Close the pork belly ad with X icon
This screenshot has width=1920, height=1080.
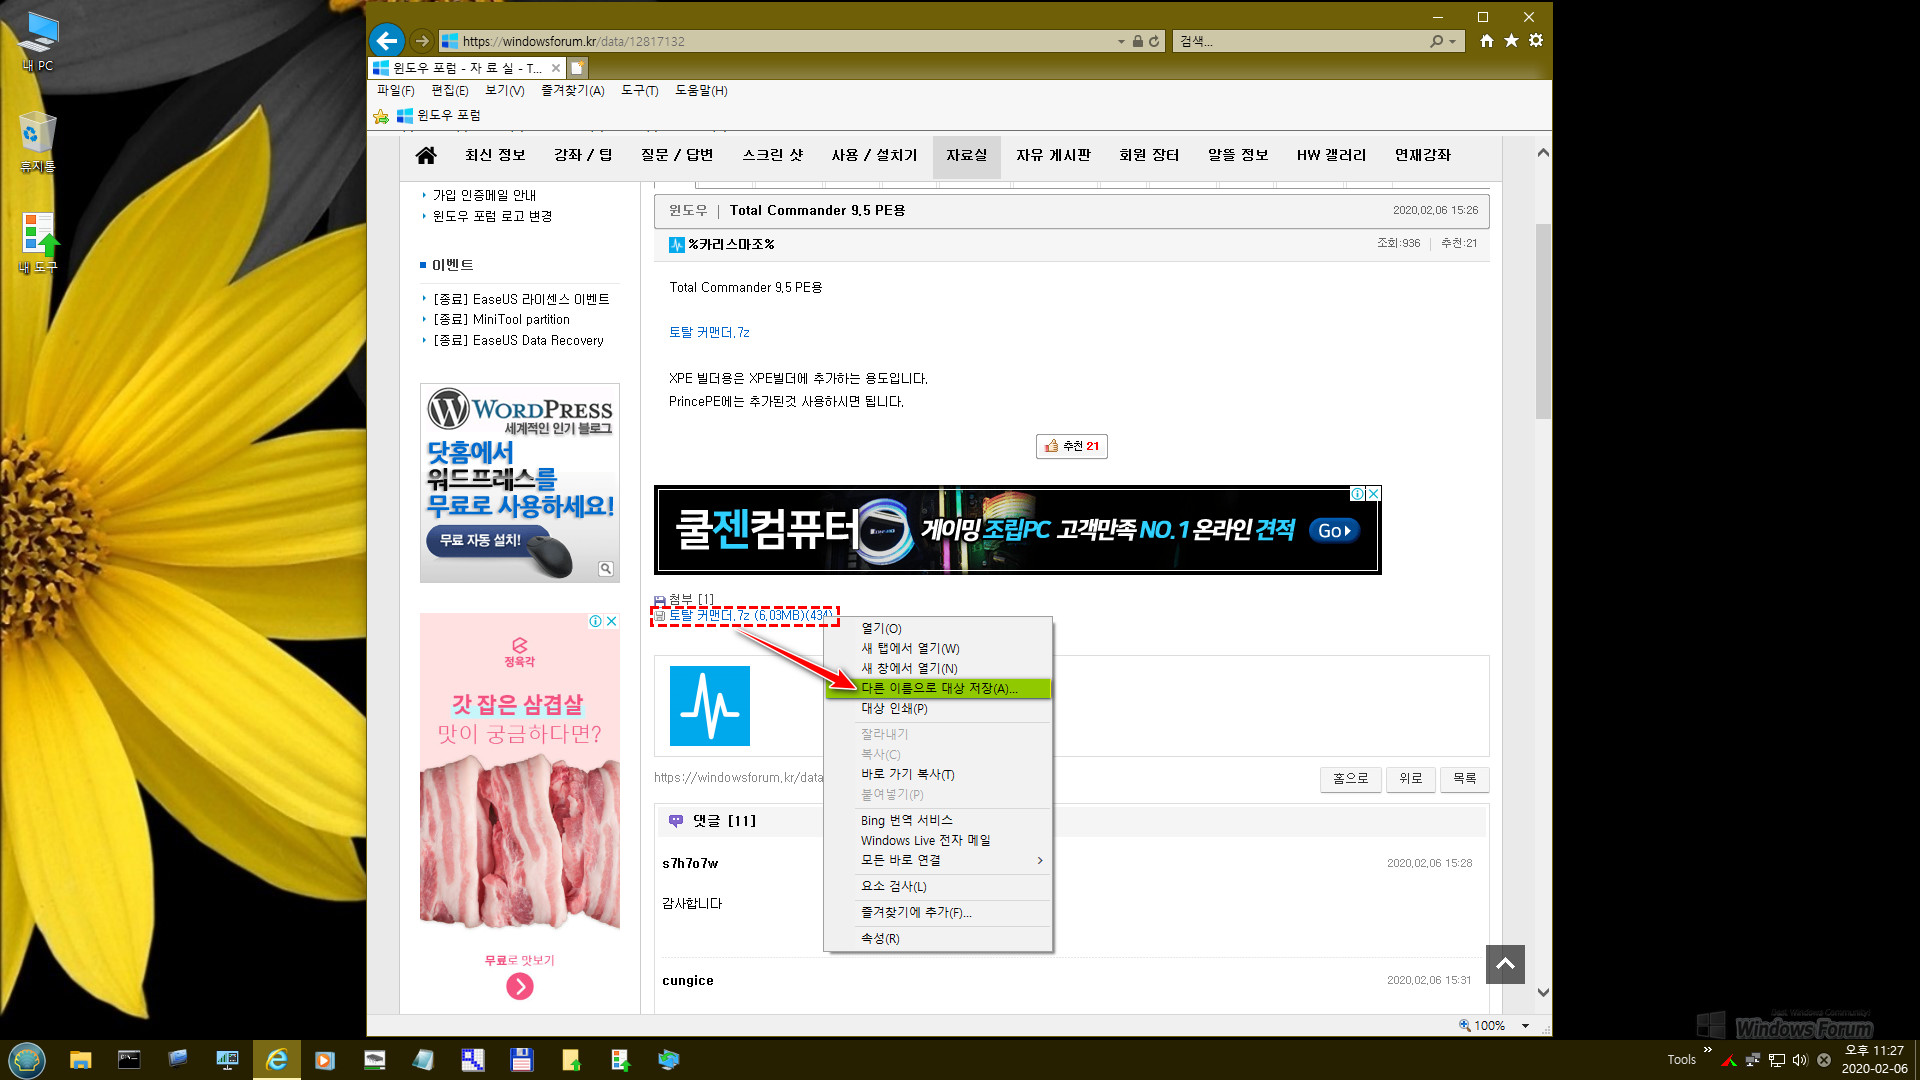point(612,621)
